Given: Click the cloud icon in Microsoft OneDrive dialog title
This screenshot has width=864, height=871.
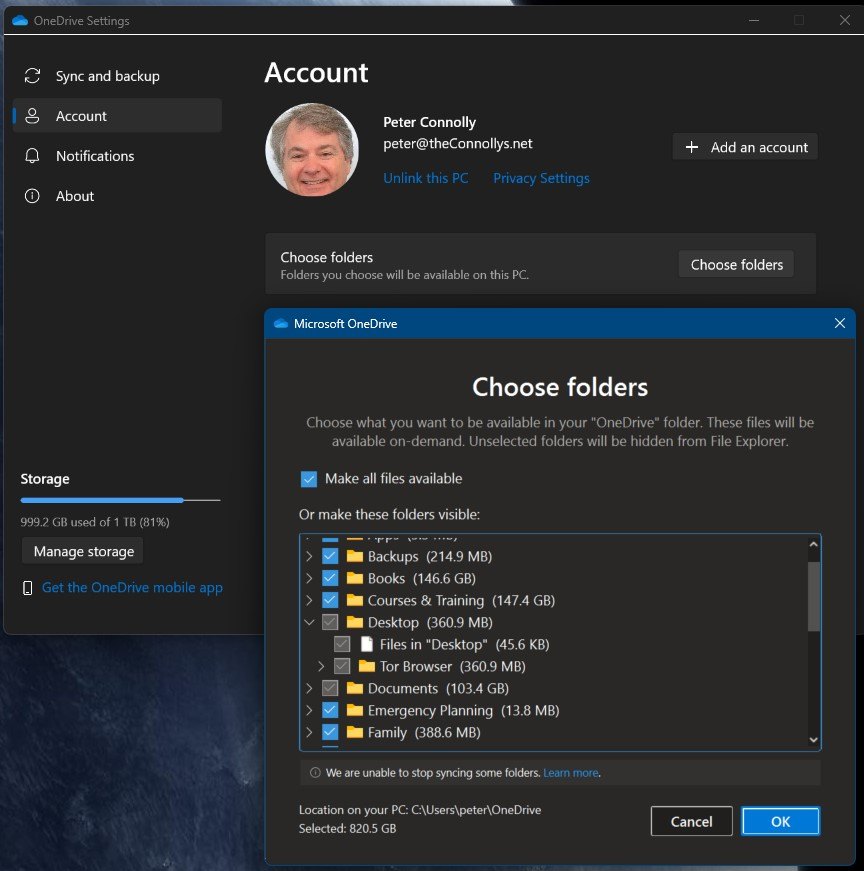Looking at the screenshot, I should coord(281,323).
